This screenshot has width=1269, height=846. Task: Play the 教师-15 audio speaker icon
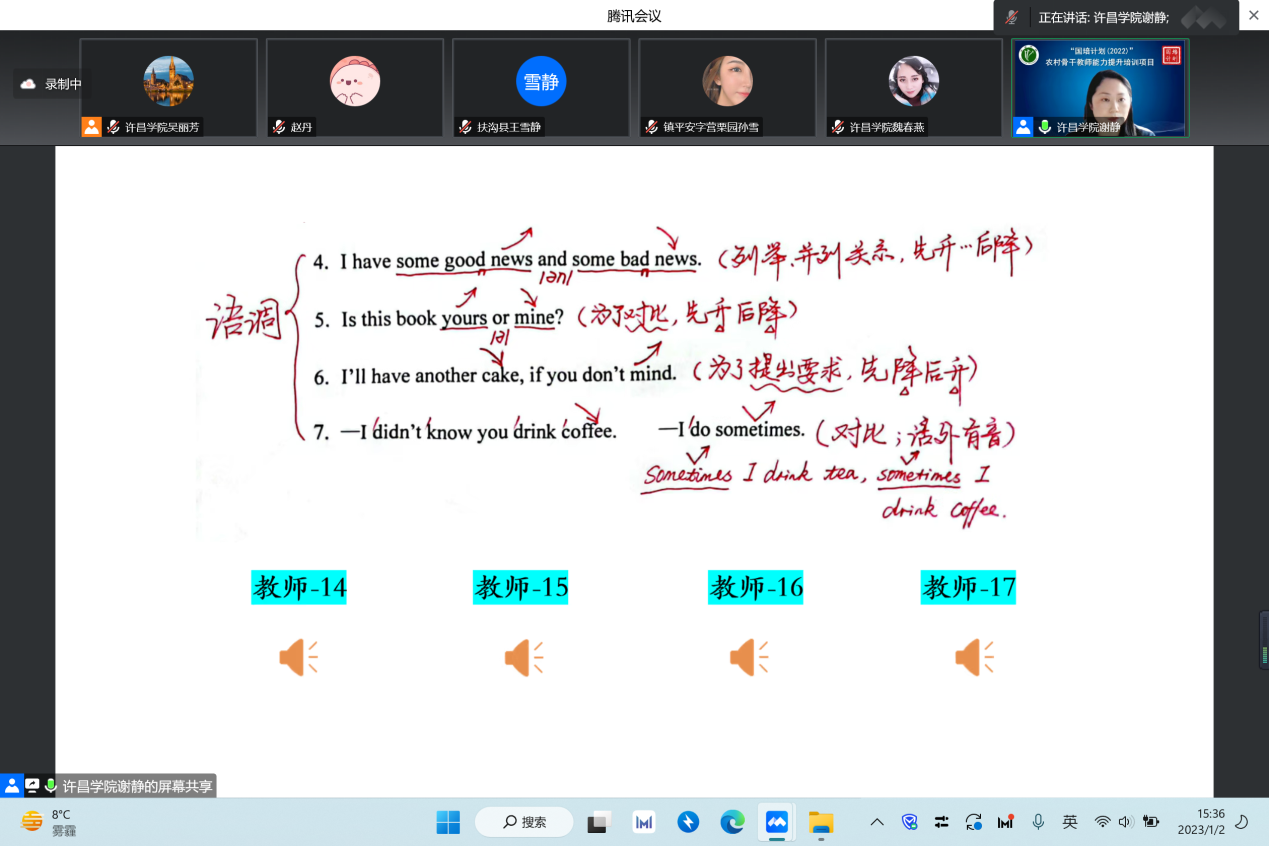pos(523,658)
